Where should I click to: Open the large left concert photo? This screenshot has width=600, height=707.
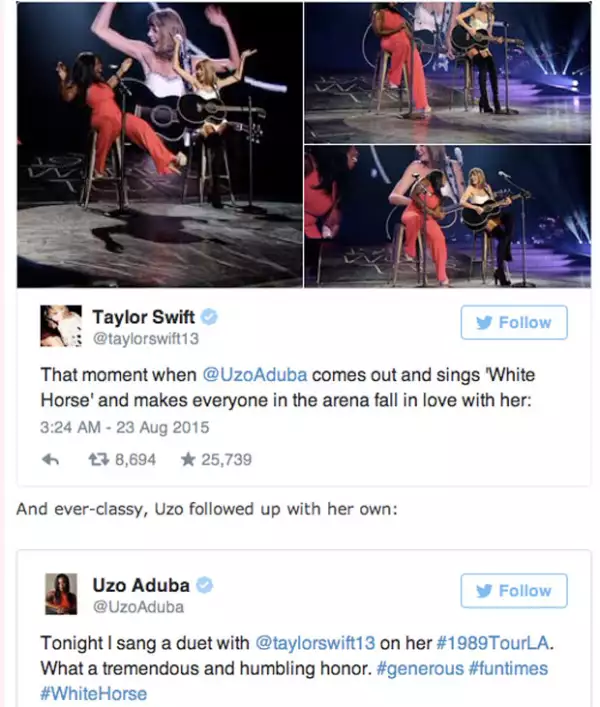tap(160, 144)
